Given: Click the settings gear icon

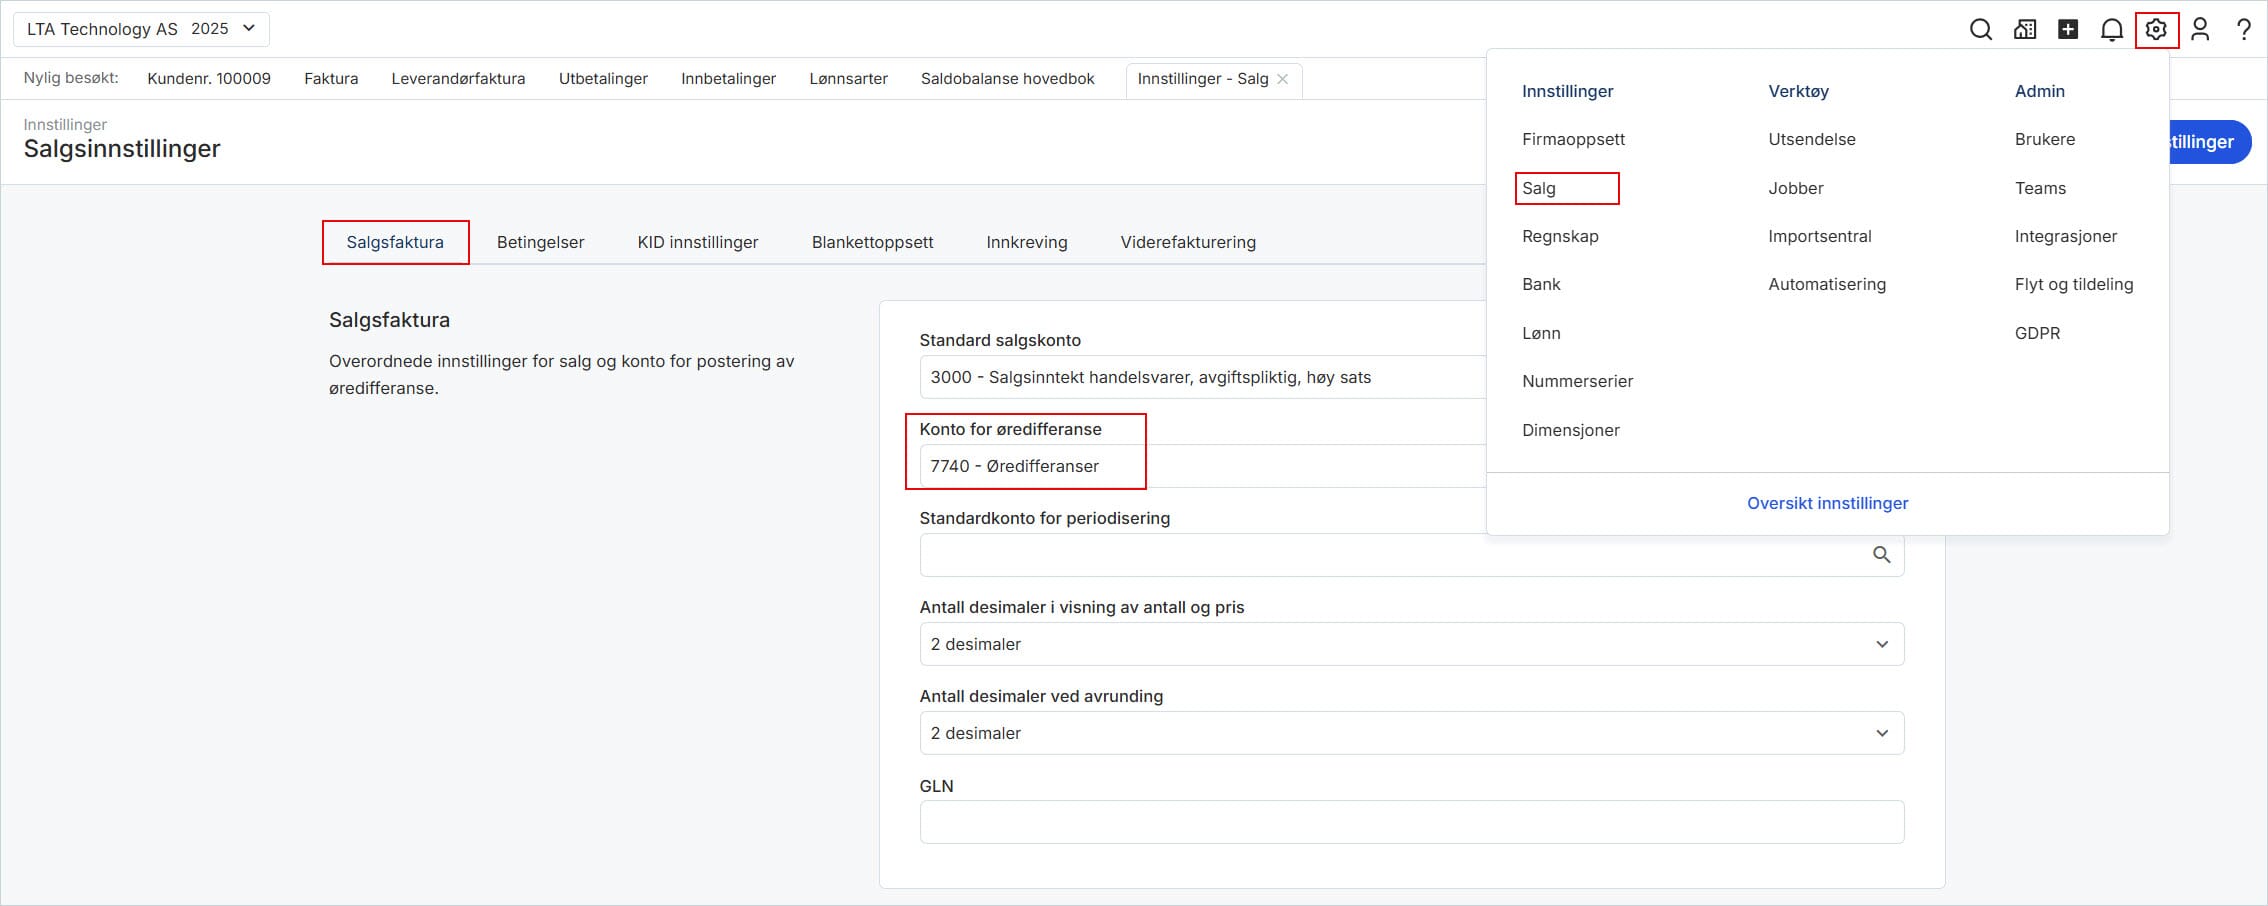Looking at the screenshot, I should [2156, 30].
